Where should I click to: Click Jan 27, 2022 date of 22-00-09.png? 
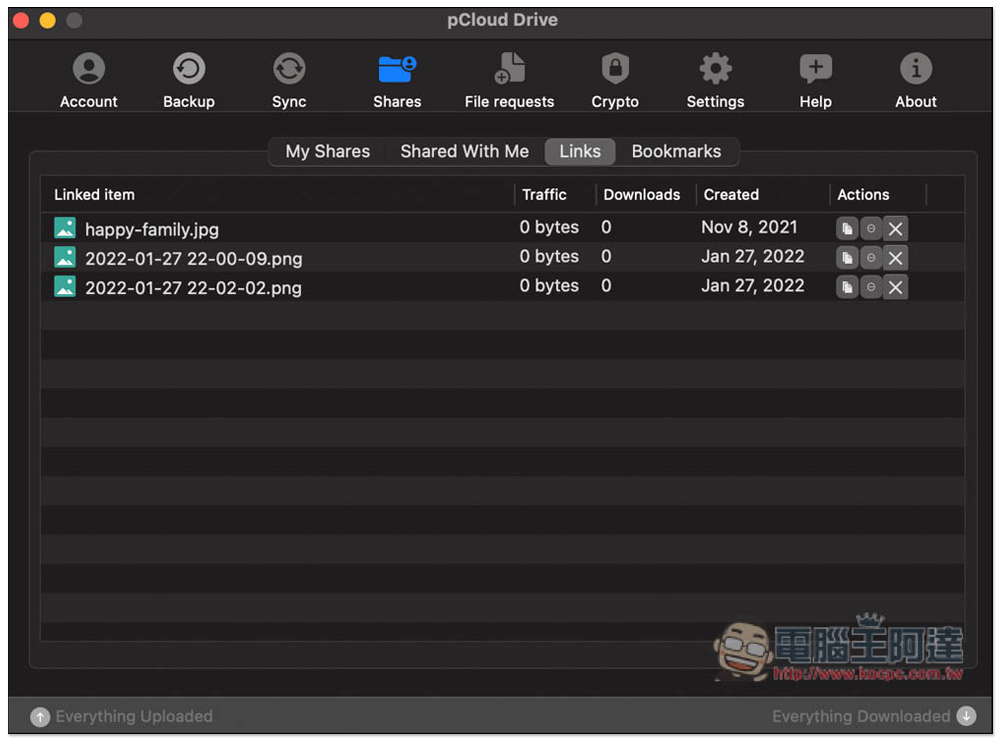pyautogui.click(x=753, y=256)
